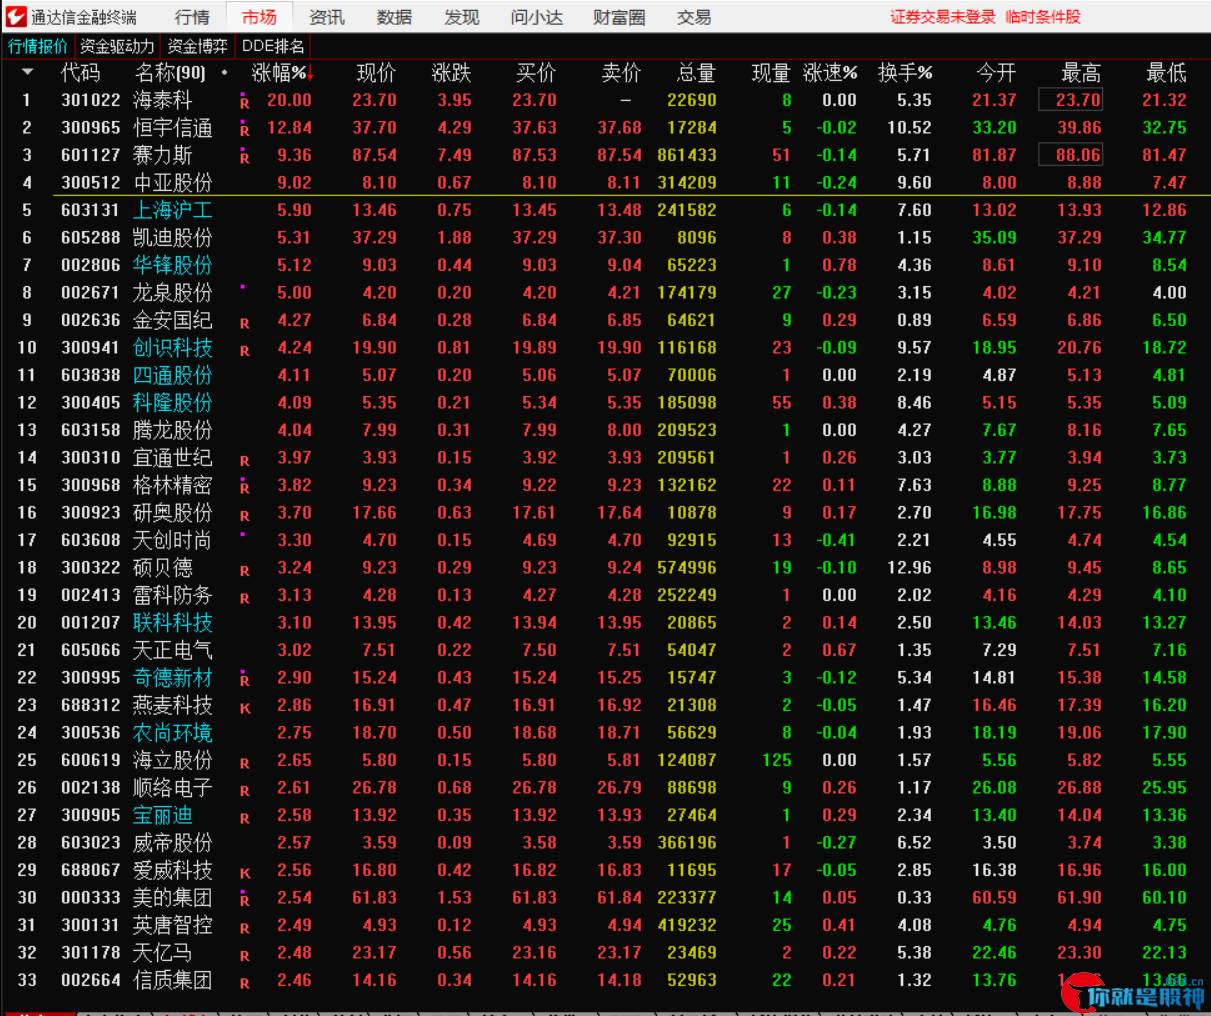Click stock code 603158 for 腾龙股份
1211x1016 pixels.
(x=90, y=430)
